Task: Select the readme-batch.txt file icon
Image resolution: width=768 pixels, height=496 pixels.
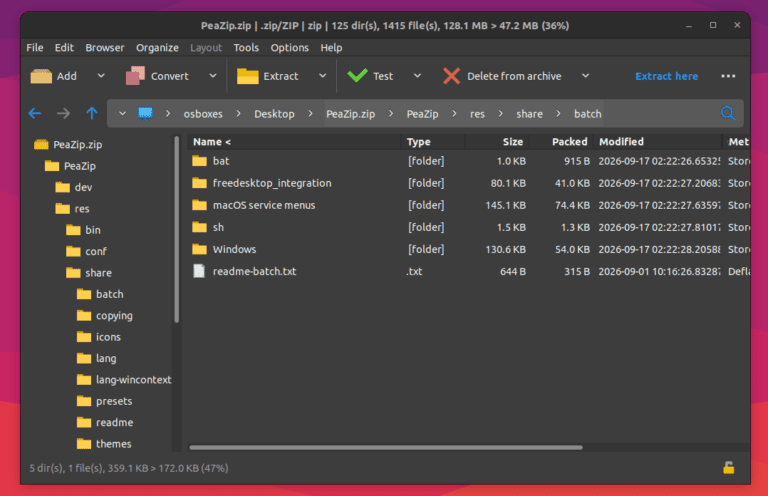Action: 199,271
